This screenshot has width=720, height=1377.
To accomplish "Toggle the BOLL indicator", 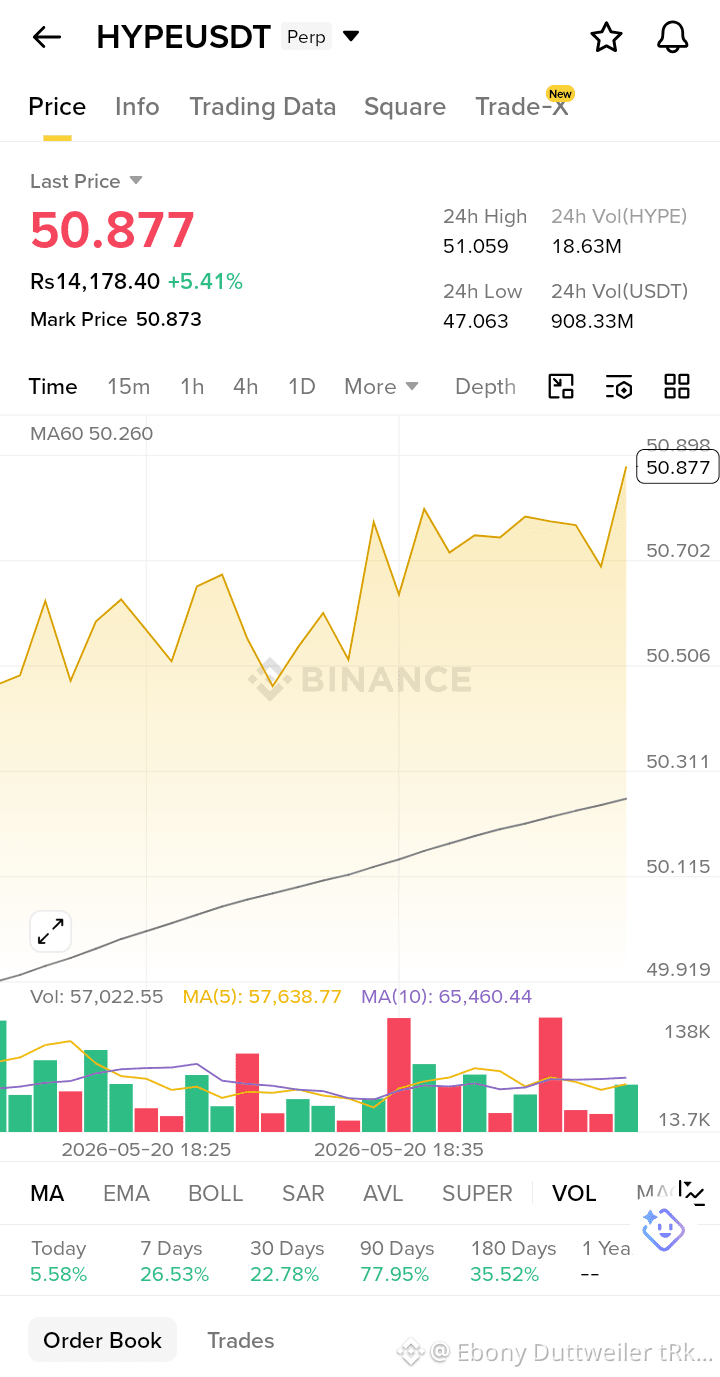I will (216, 1193).
